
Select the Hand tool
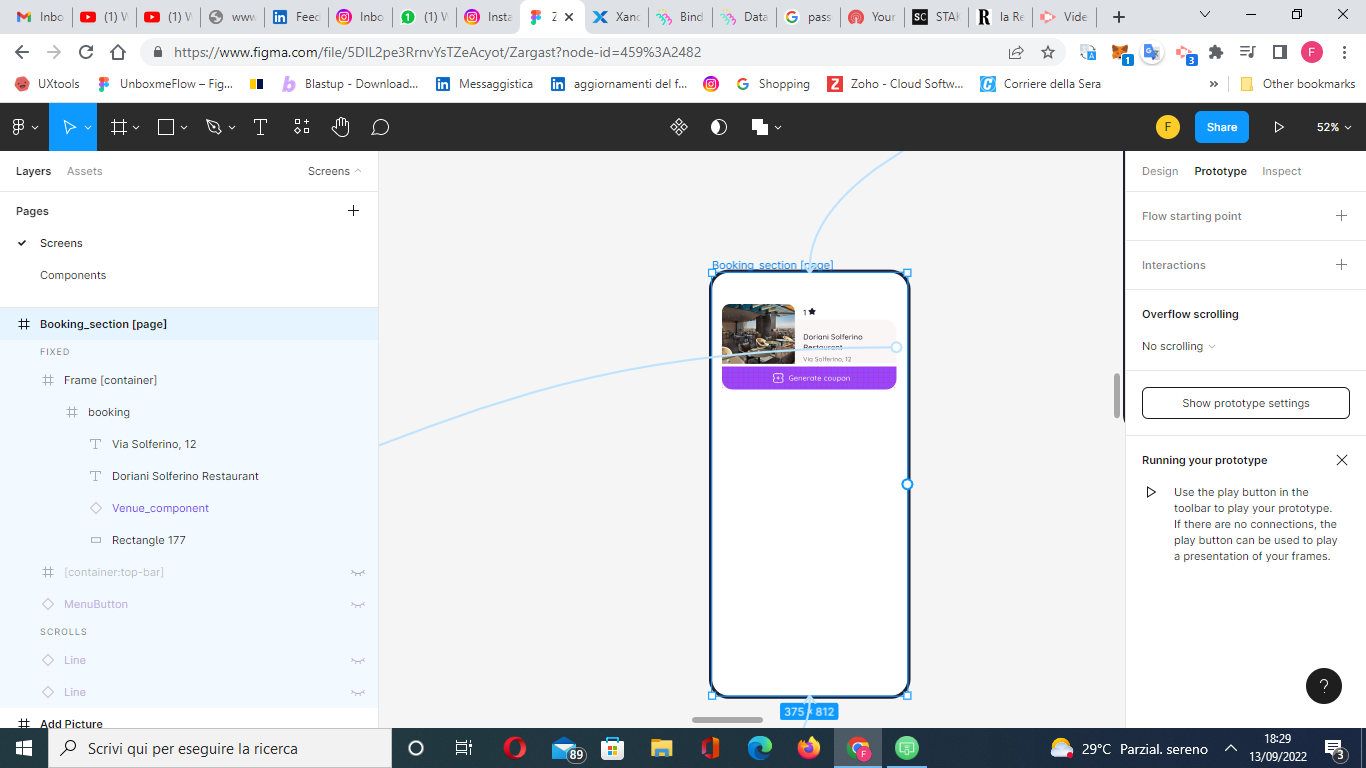click(341, 127)
